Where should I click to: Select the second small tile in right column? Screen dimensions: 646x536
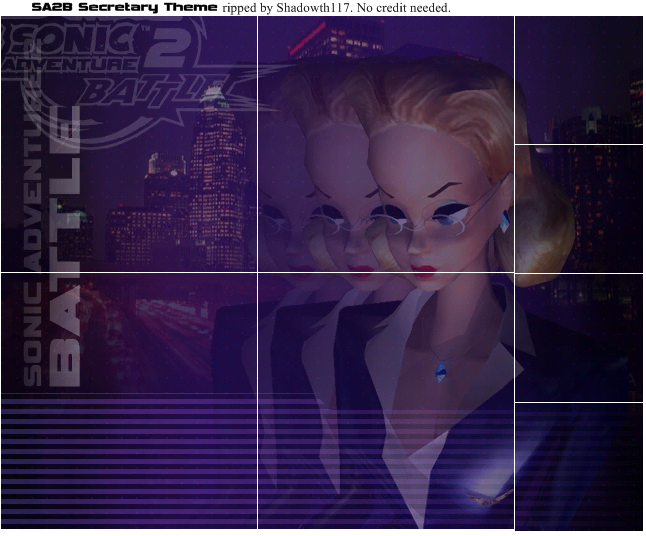[x=578, y=208]
